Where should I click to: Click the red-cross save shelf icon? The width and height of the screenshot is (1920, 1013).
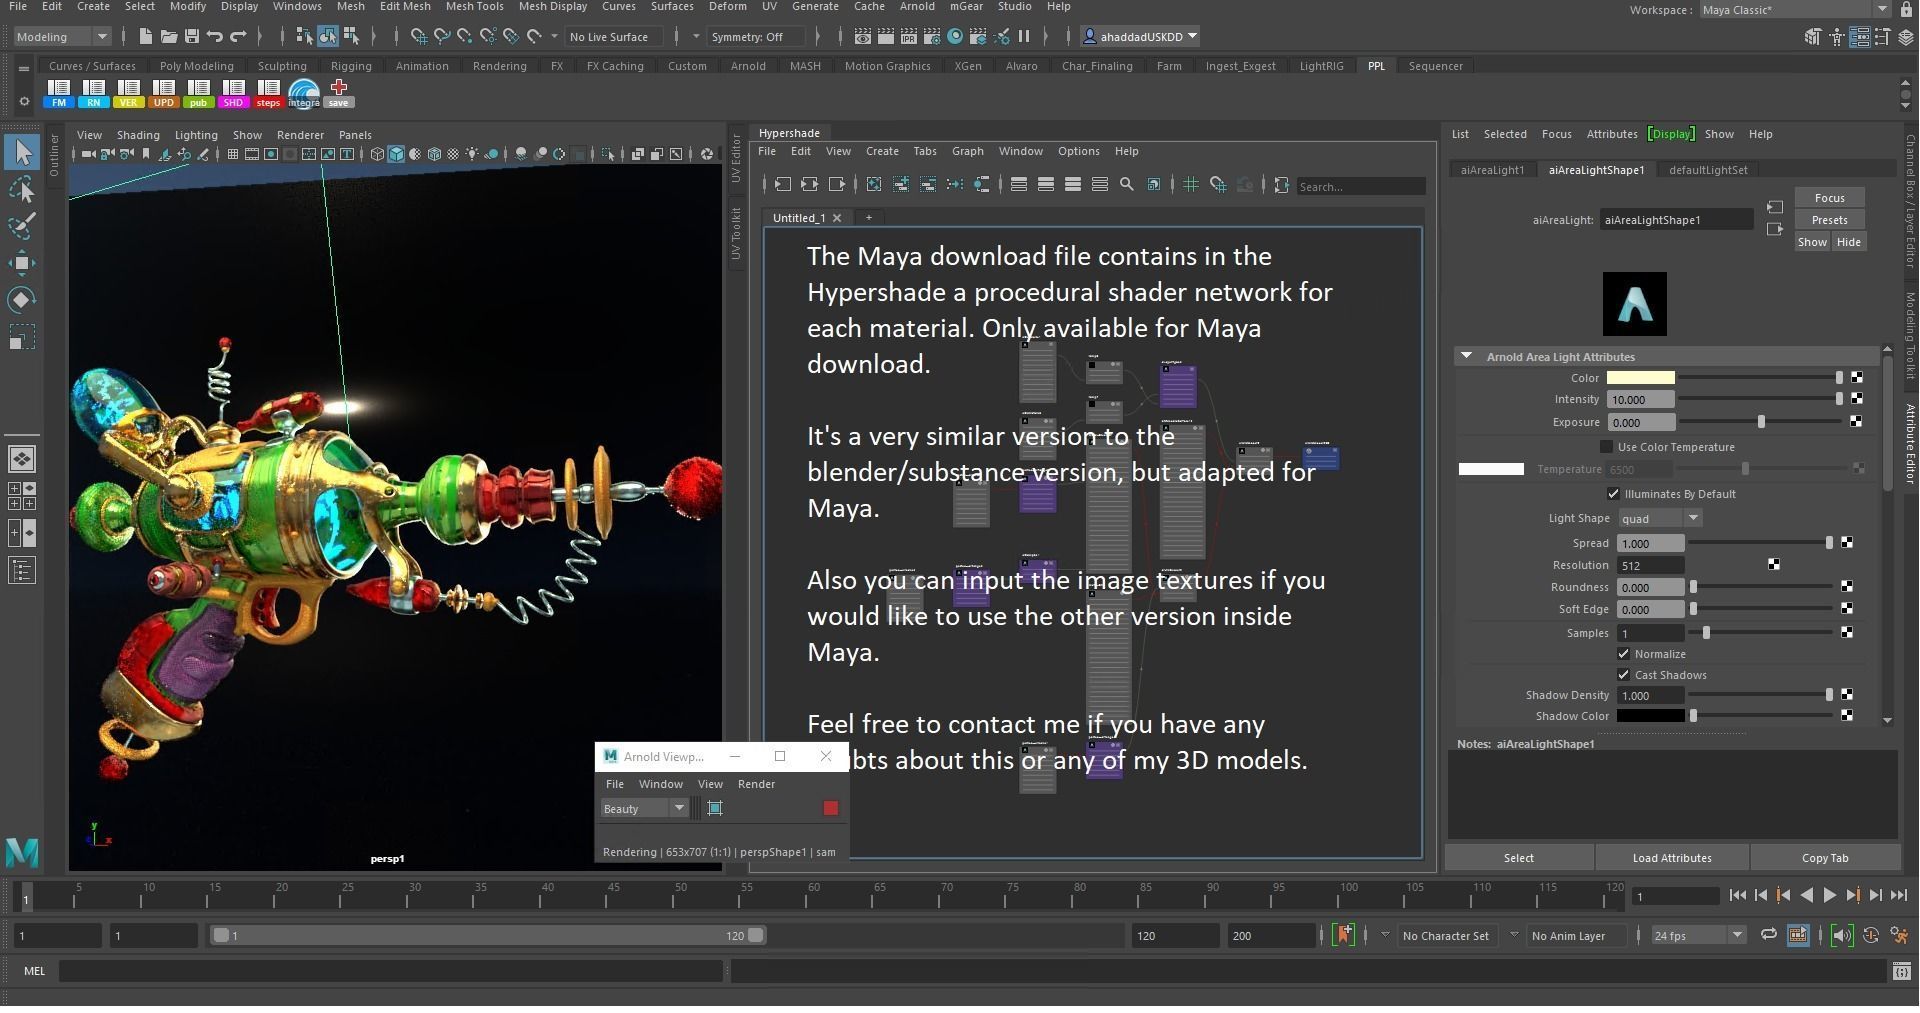[339, 94]
